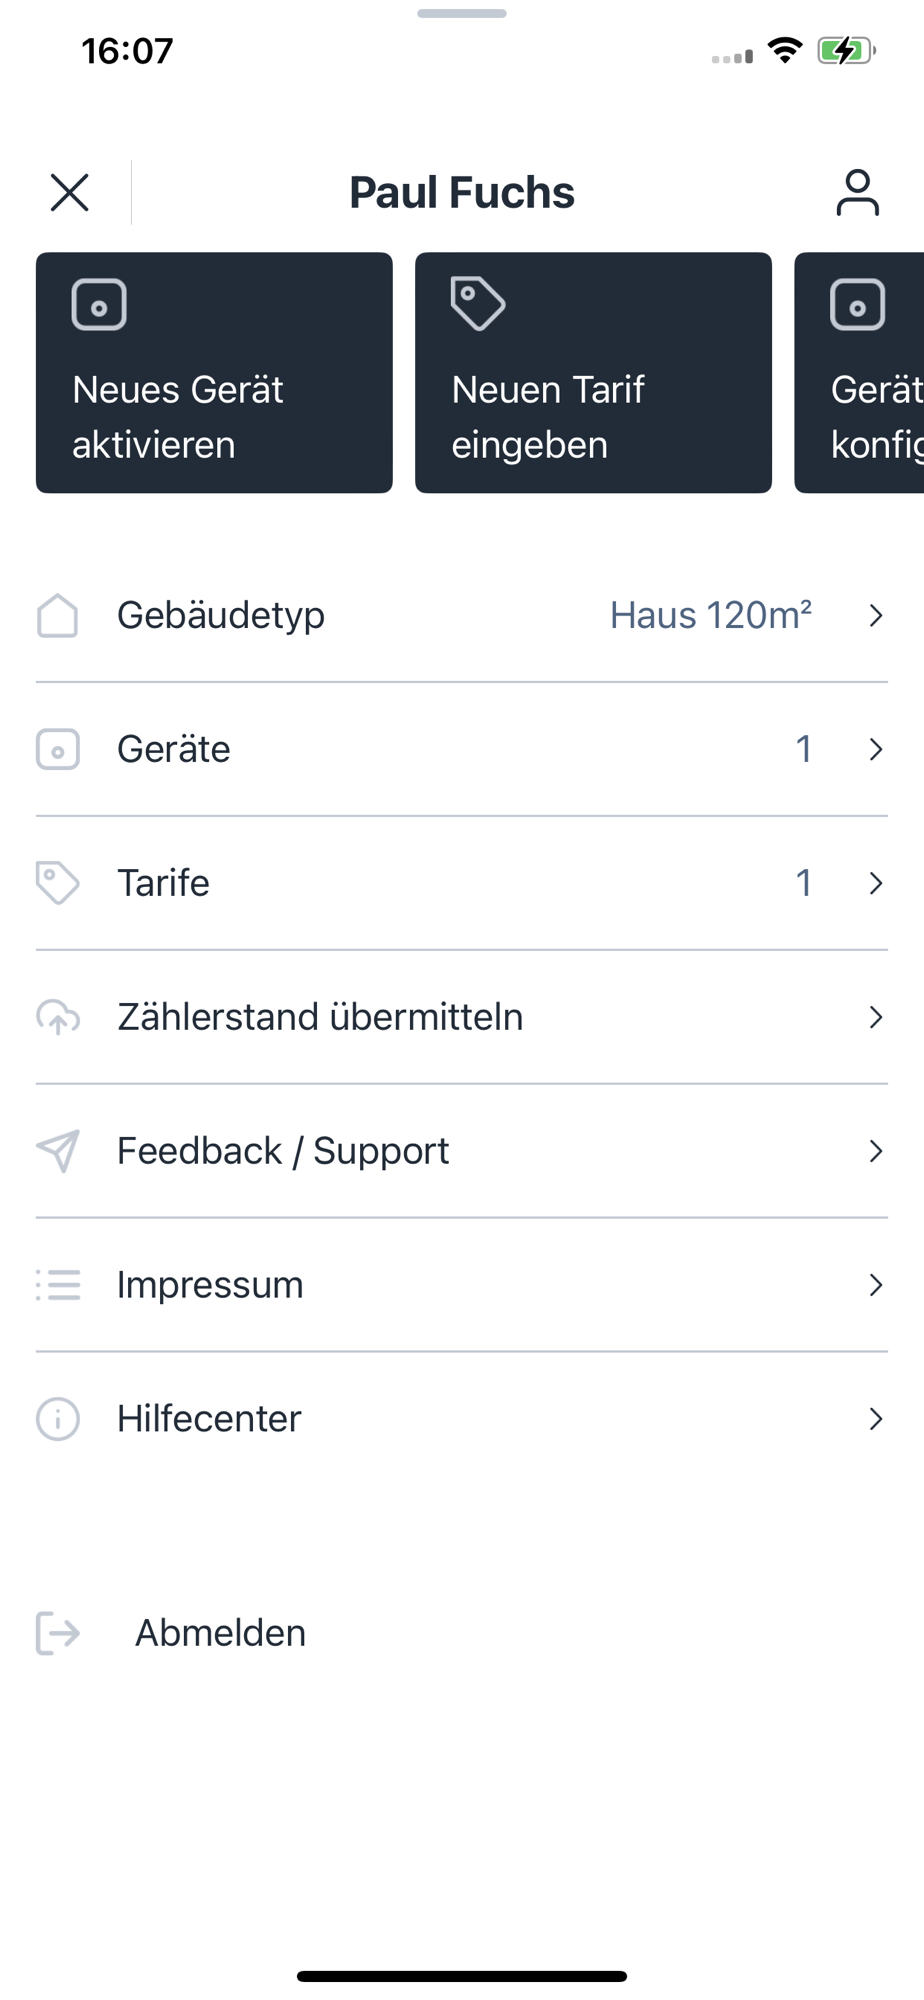Tap the Haus 120m² value
This screenshot has width=924, height=2000.
(x=711, y=615)
